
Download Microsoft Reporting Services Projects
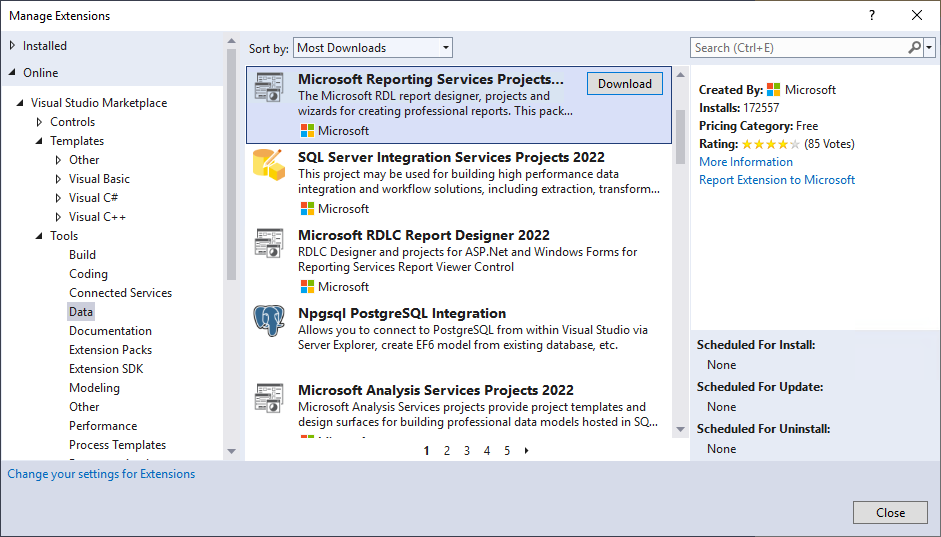click(x=625, y=84)
